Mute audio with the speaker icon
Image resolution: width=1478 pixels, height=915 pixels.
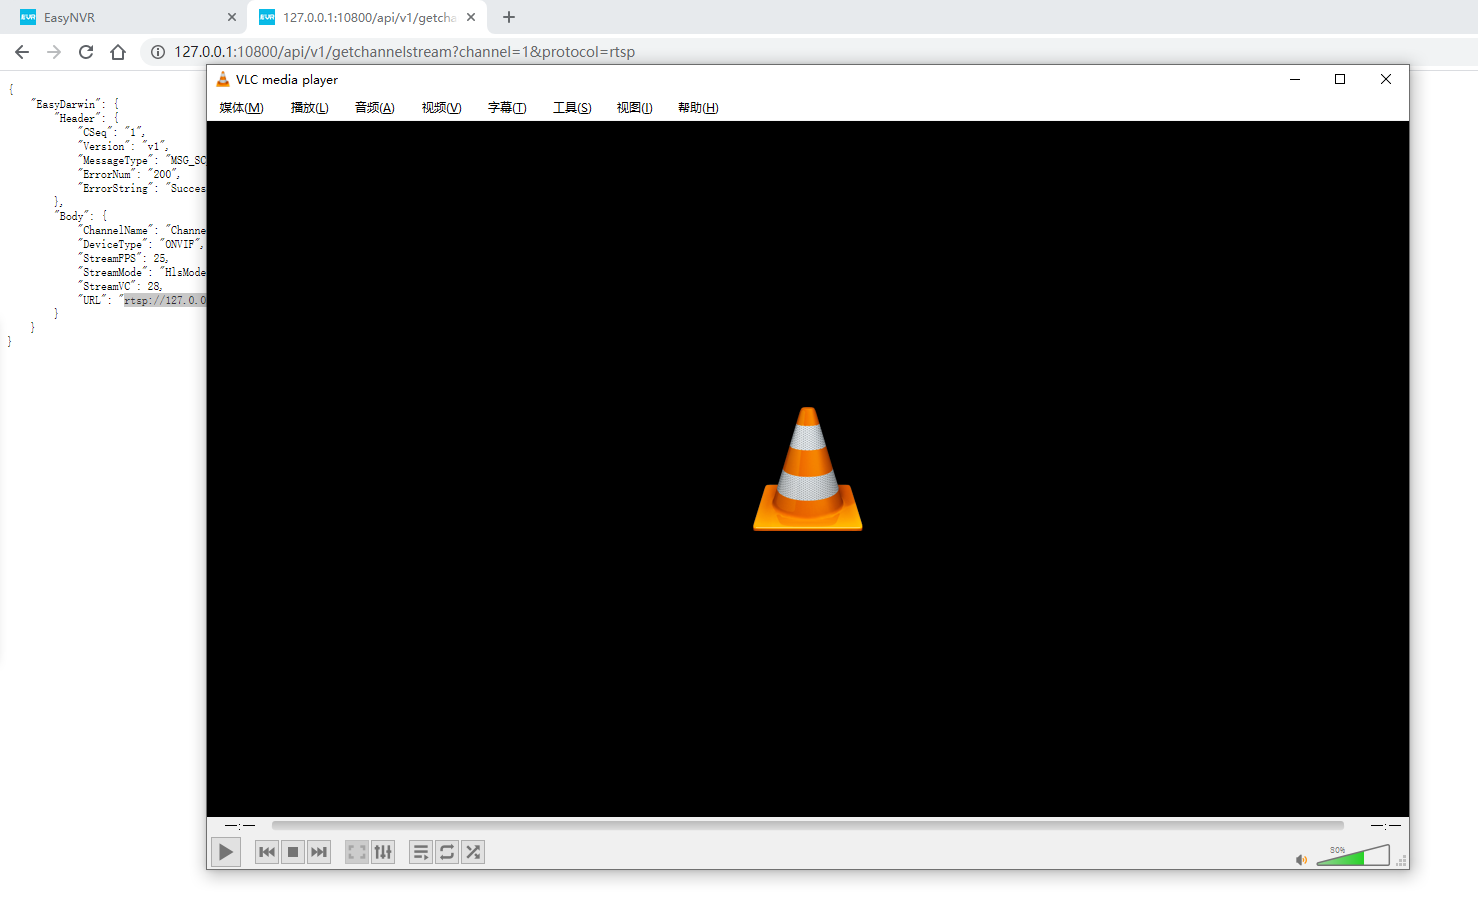pos(1301,860)
